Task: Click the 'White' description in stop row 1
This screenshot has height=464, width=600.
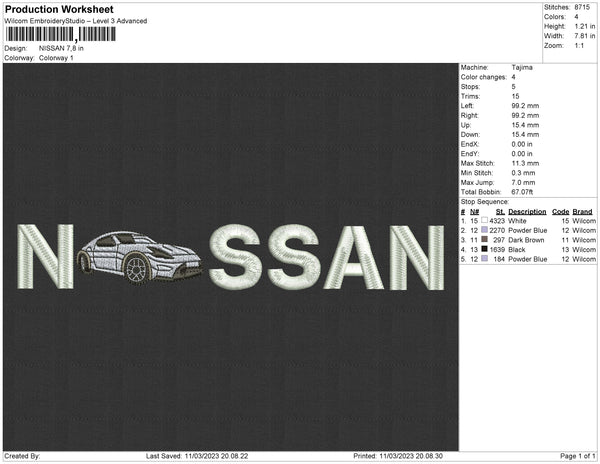Action: pyautogui.click(x=517, y=221)
